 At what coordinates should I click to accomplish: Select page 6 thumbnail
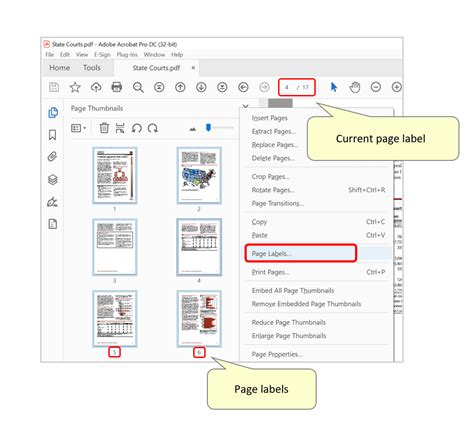pos(199,319)
